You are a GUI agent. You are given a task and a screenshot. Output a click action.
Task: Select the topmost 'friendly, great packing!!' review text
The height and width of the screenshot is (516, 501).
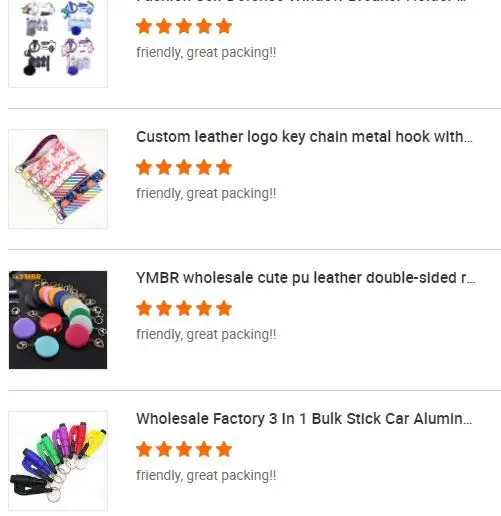(x=206, y=53)
